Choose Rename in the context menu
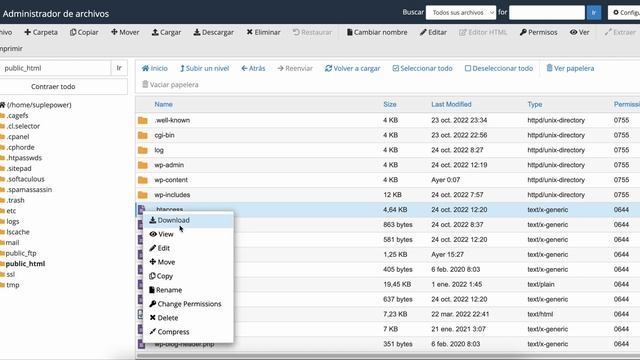Image resolution: width=640 pixels, height=360 pixels. click(x=188, y=290)
